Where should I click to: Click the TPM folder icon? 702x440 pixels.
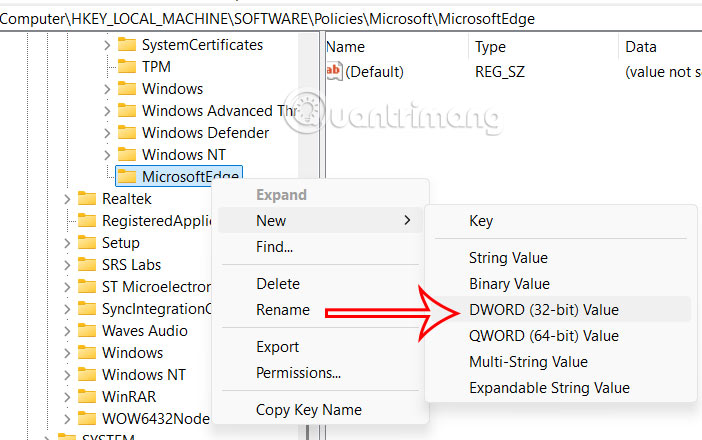(x=127, y=67)
